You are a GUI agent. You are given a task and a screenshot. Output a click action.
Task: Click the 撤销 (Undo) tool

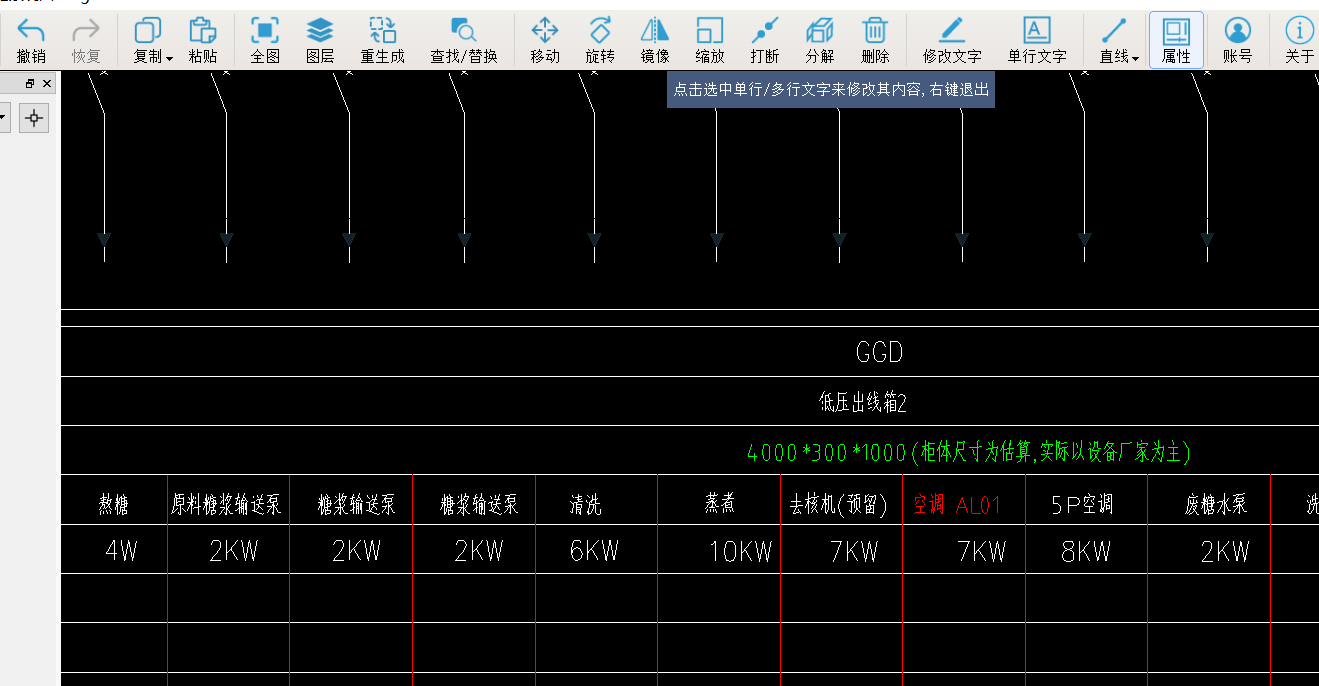(x=31, y=41)
